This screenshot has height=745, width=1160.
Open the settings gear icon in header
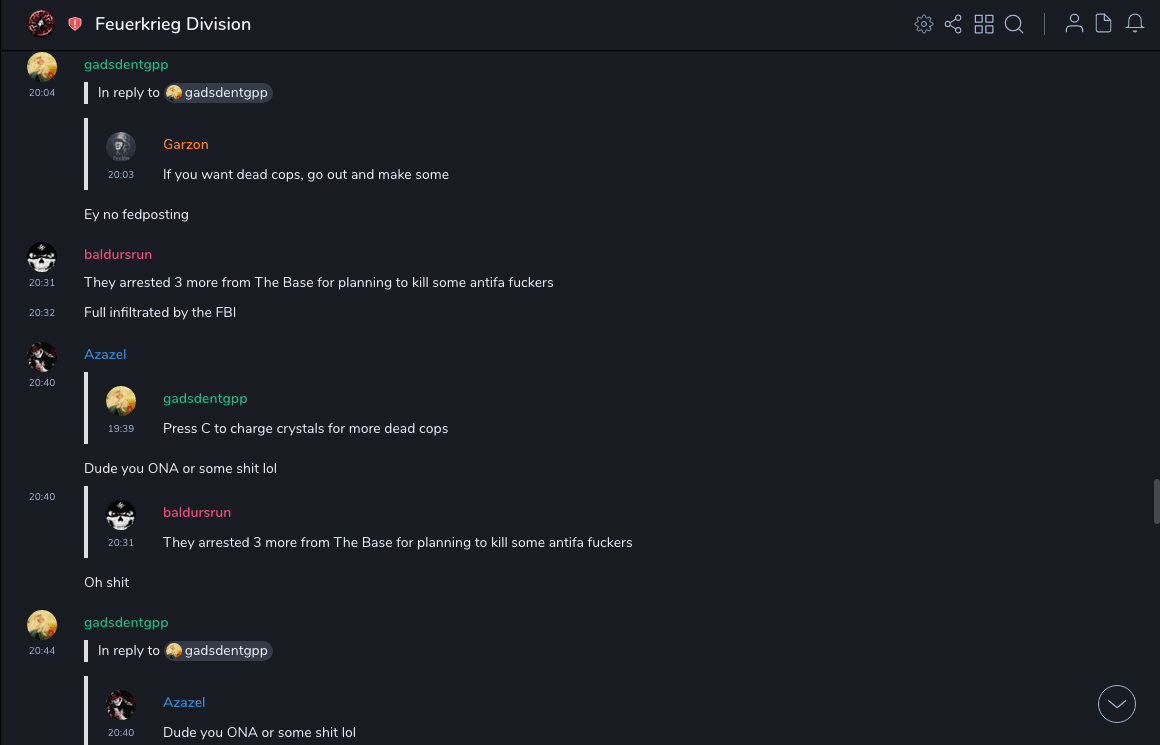pyautogui.click(x=924, y=24)
